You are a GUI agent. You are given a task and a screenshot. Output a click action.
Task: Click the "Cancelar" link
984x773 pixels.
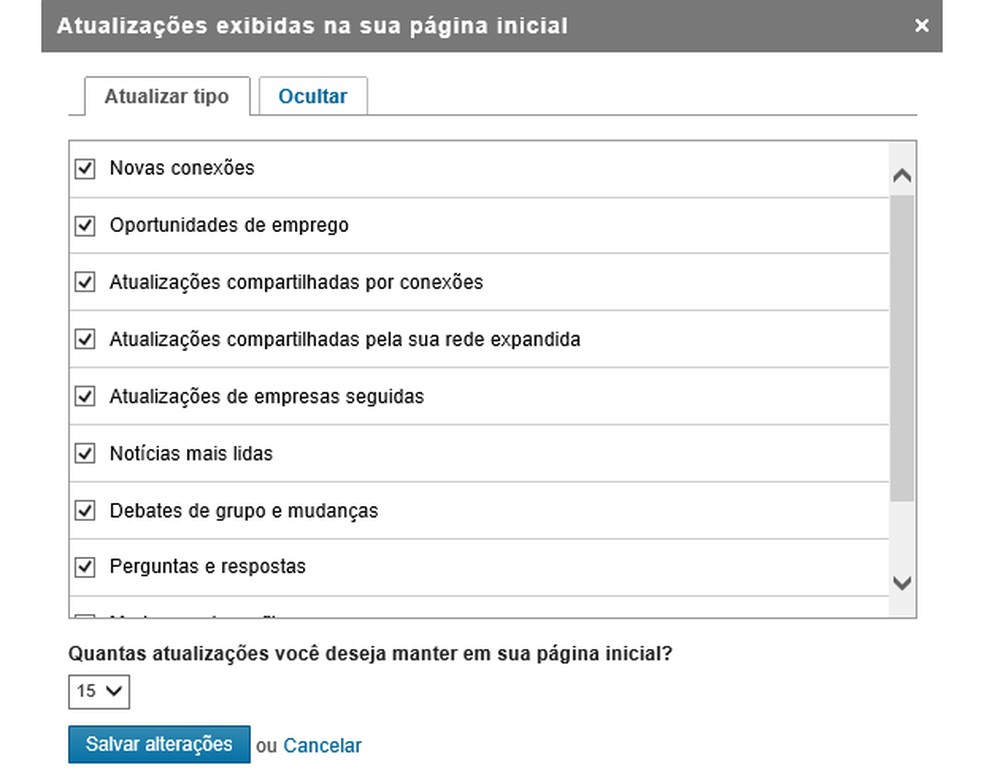pyautogui.click(x=321, y=744)
